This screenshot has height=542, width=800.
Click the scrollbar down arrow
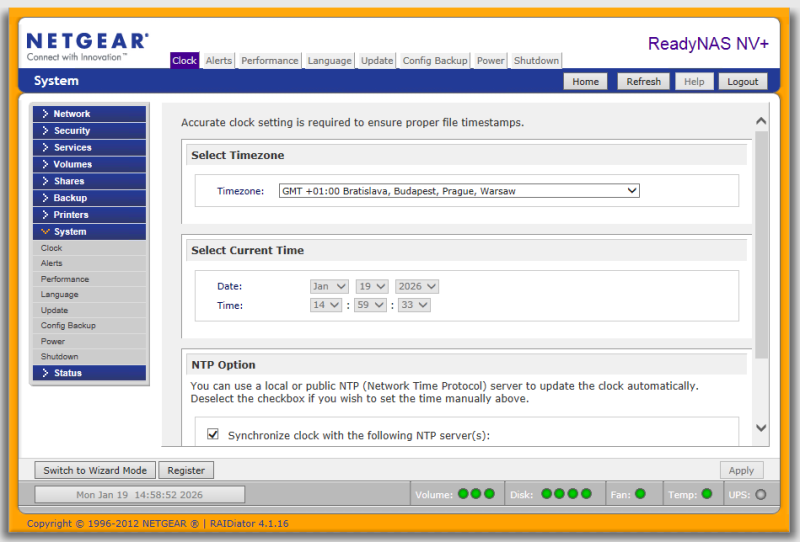(x=761, y=428)
